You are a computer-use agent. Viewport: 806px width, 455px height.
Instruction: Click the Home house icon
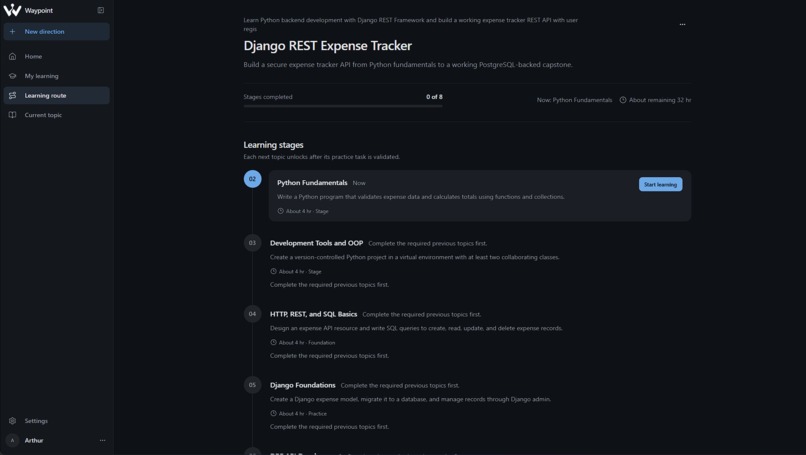(x=13, y=57)
